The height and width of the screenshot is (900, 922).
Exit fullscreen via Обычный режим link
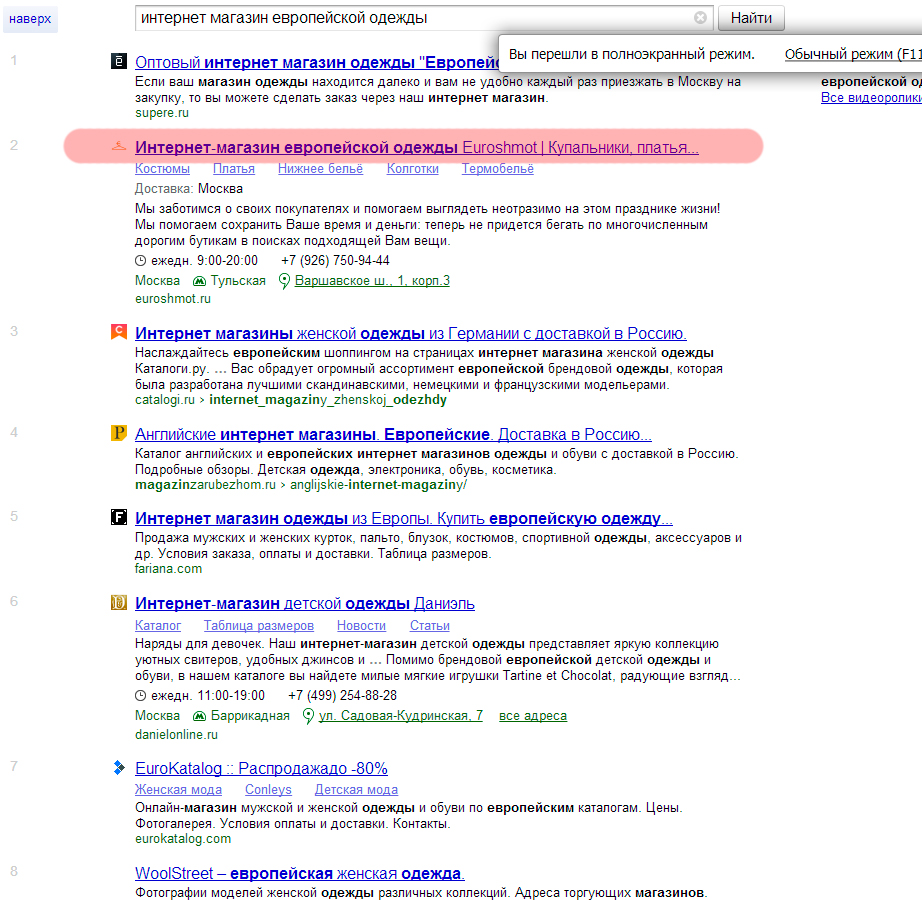[853, 54]
